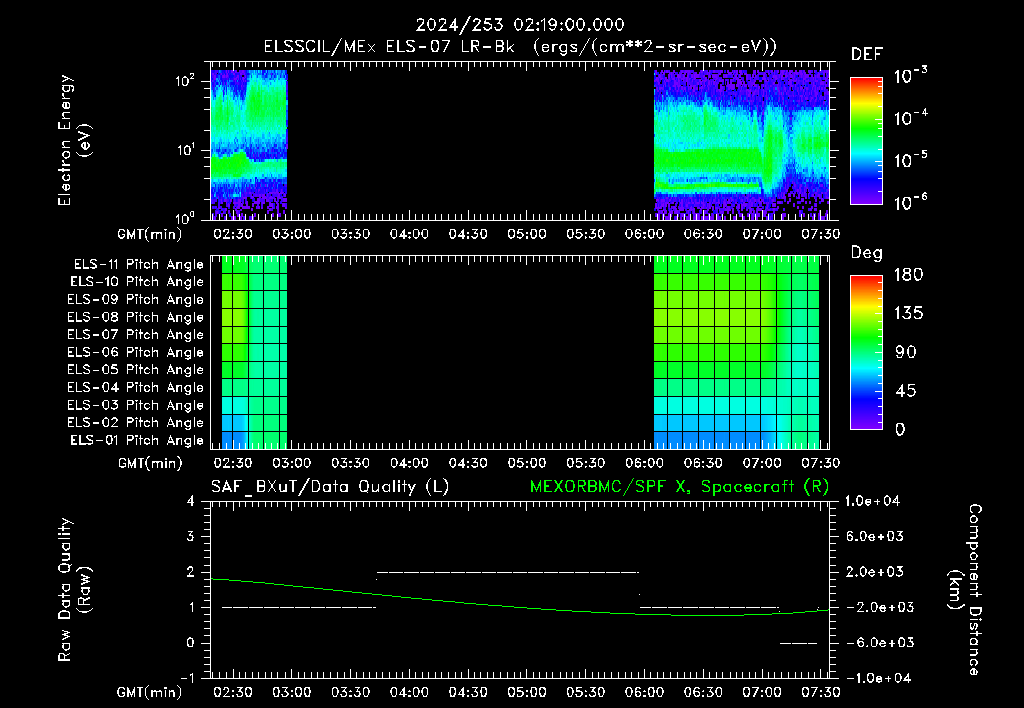Click 04:30 tick label under spectrogram panel

(468, 234)
